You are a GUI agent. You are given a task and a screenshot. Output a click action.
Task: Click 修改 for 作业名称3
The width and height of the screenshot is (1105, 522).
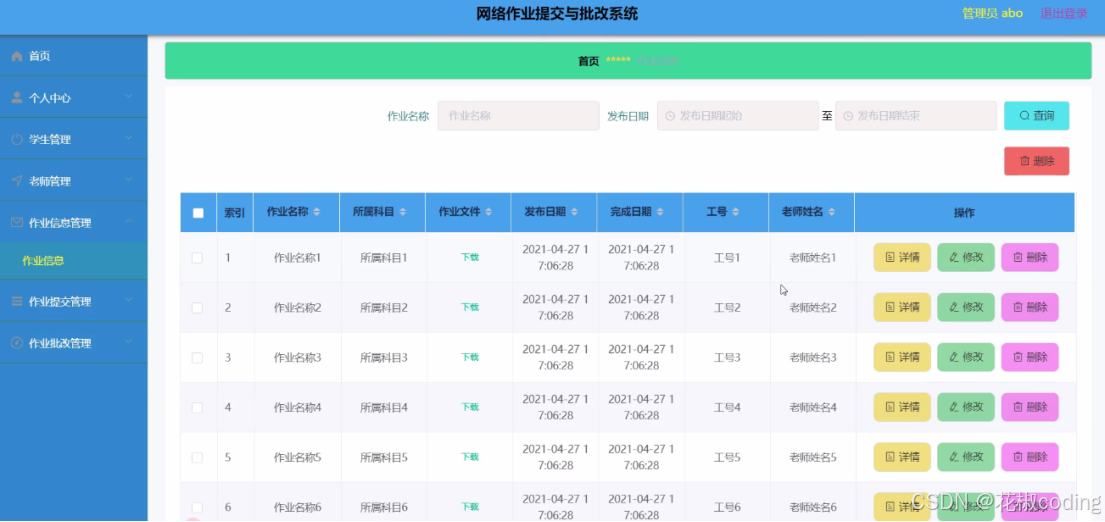coord(965,357)
